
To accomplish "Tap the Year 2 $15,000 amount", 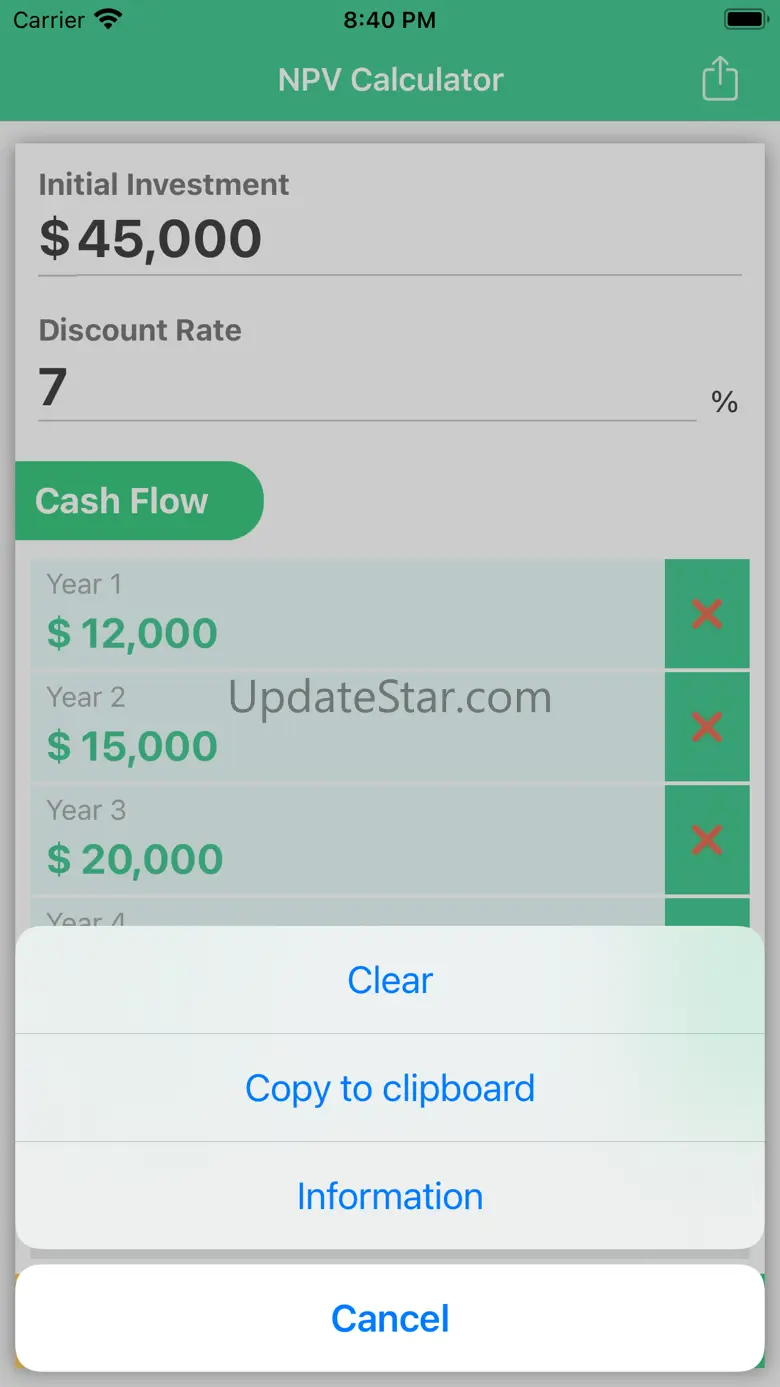I will pos(133,746).
